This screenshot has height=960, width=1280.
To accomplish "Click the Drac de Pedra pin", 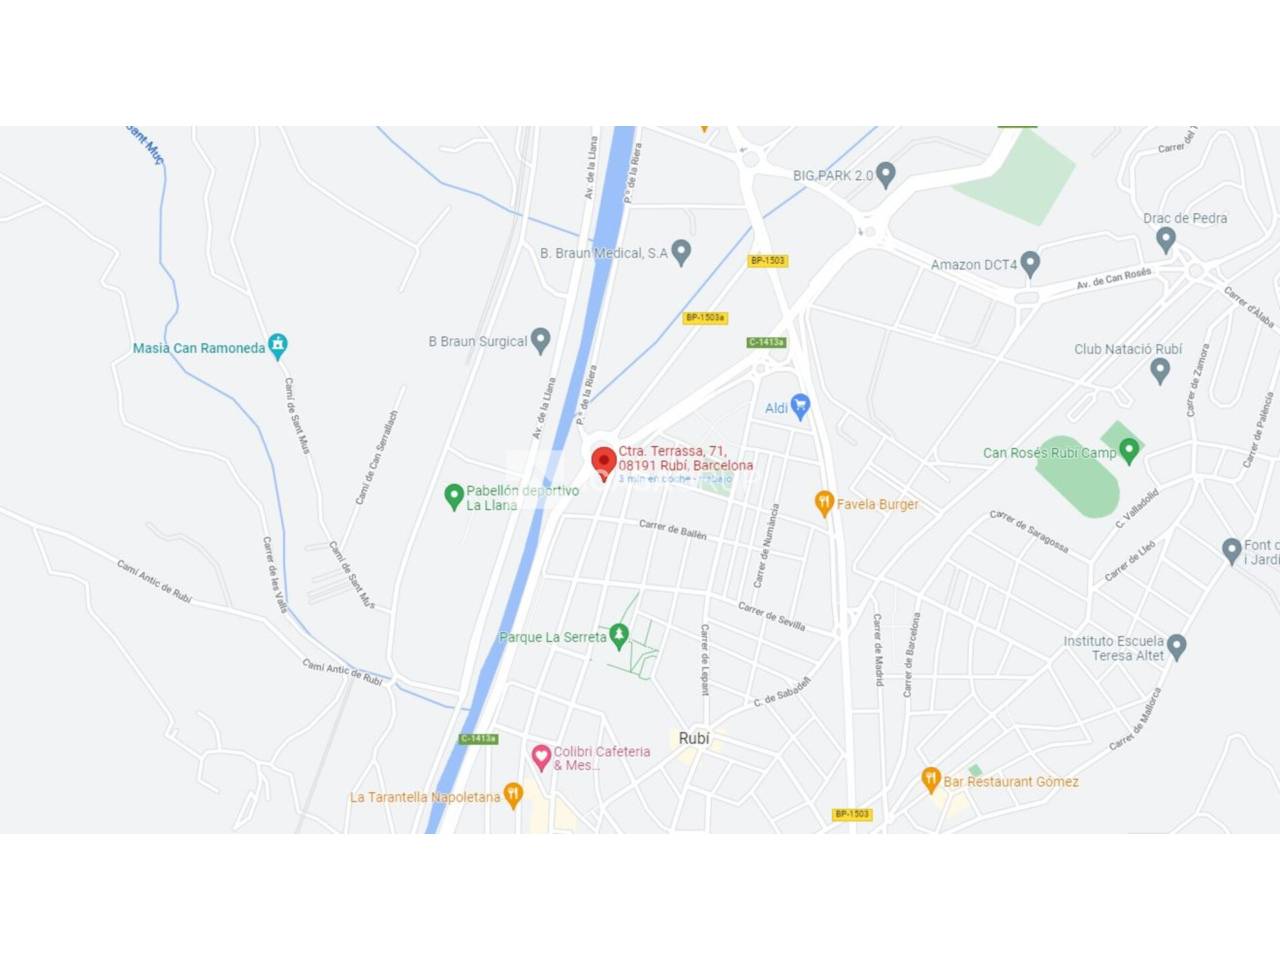I will (1165, 239).
